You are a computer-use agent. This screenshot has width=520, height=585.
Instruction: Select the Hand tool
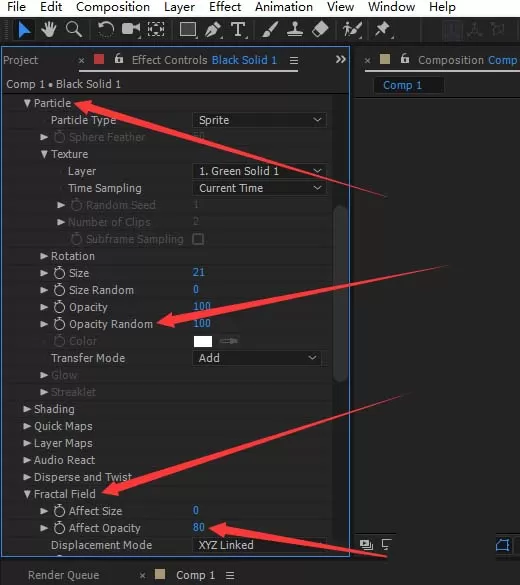point(48,30)
